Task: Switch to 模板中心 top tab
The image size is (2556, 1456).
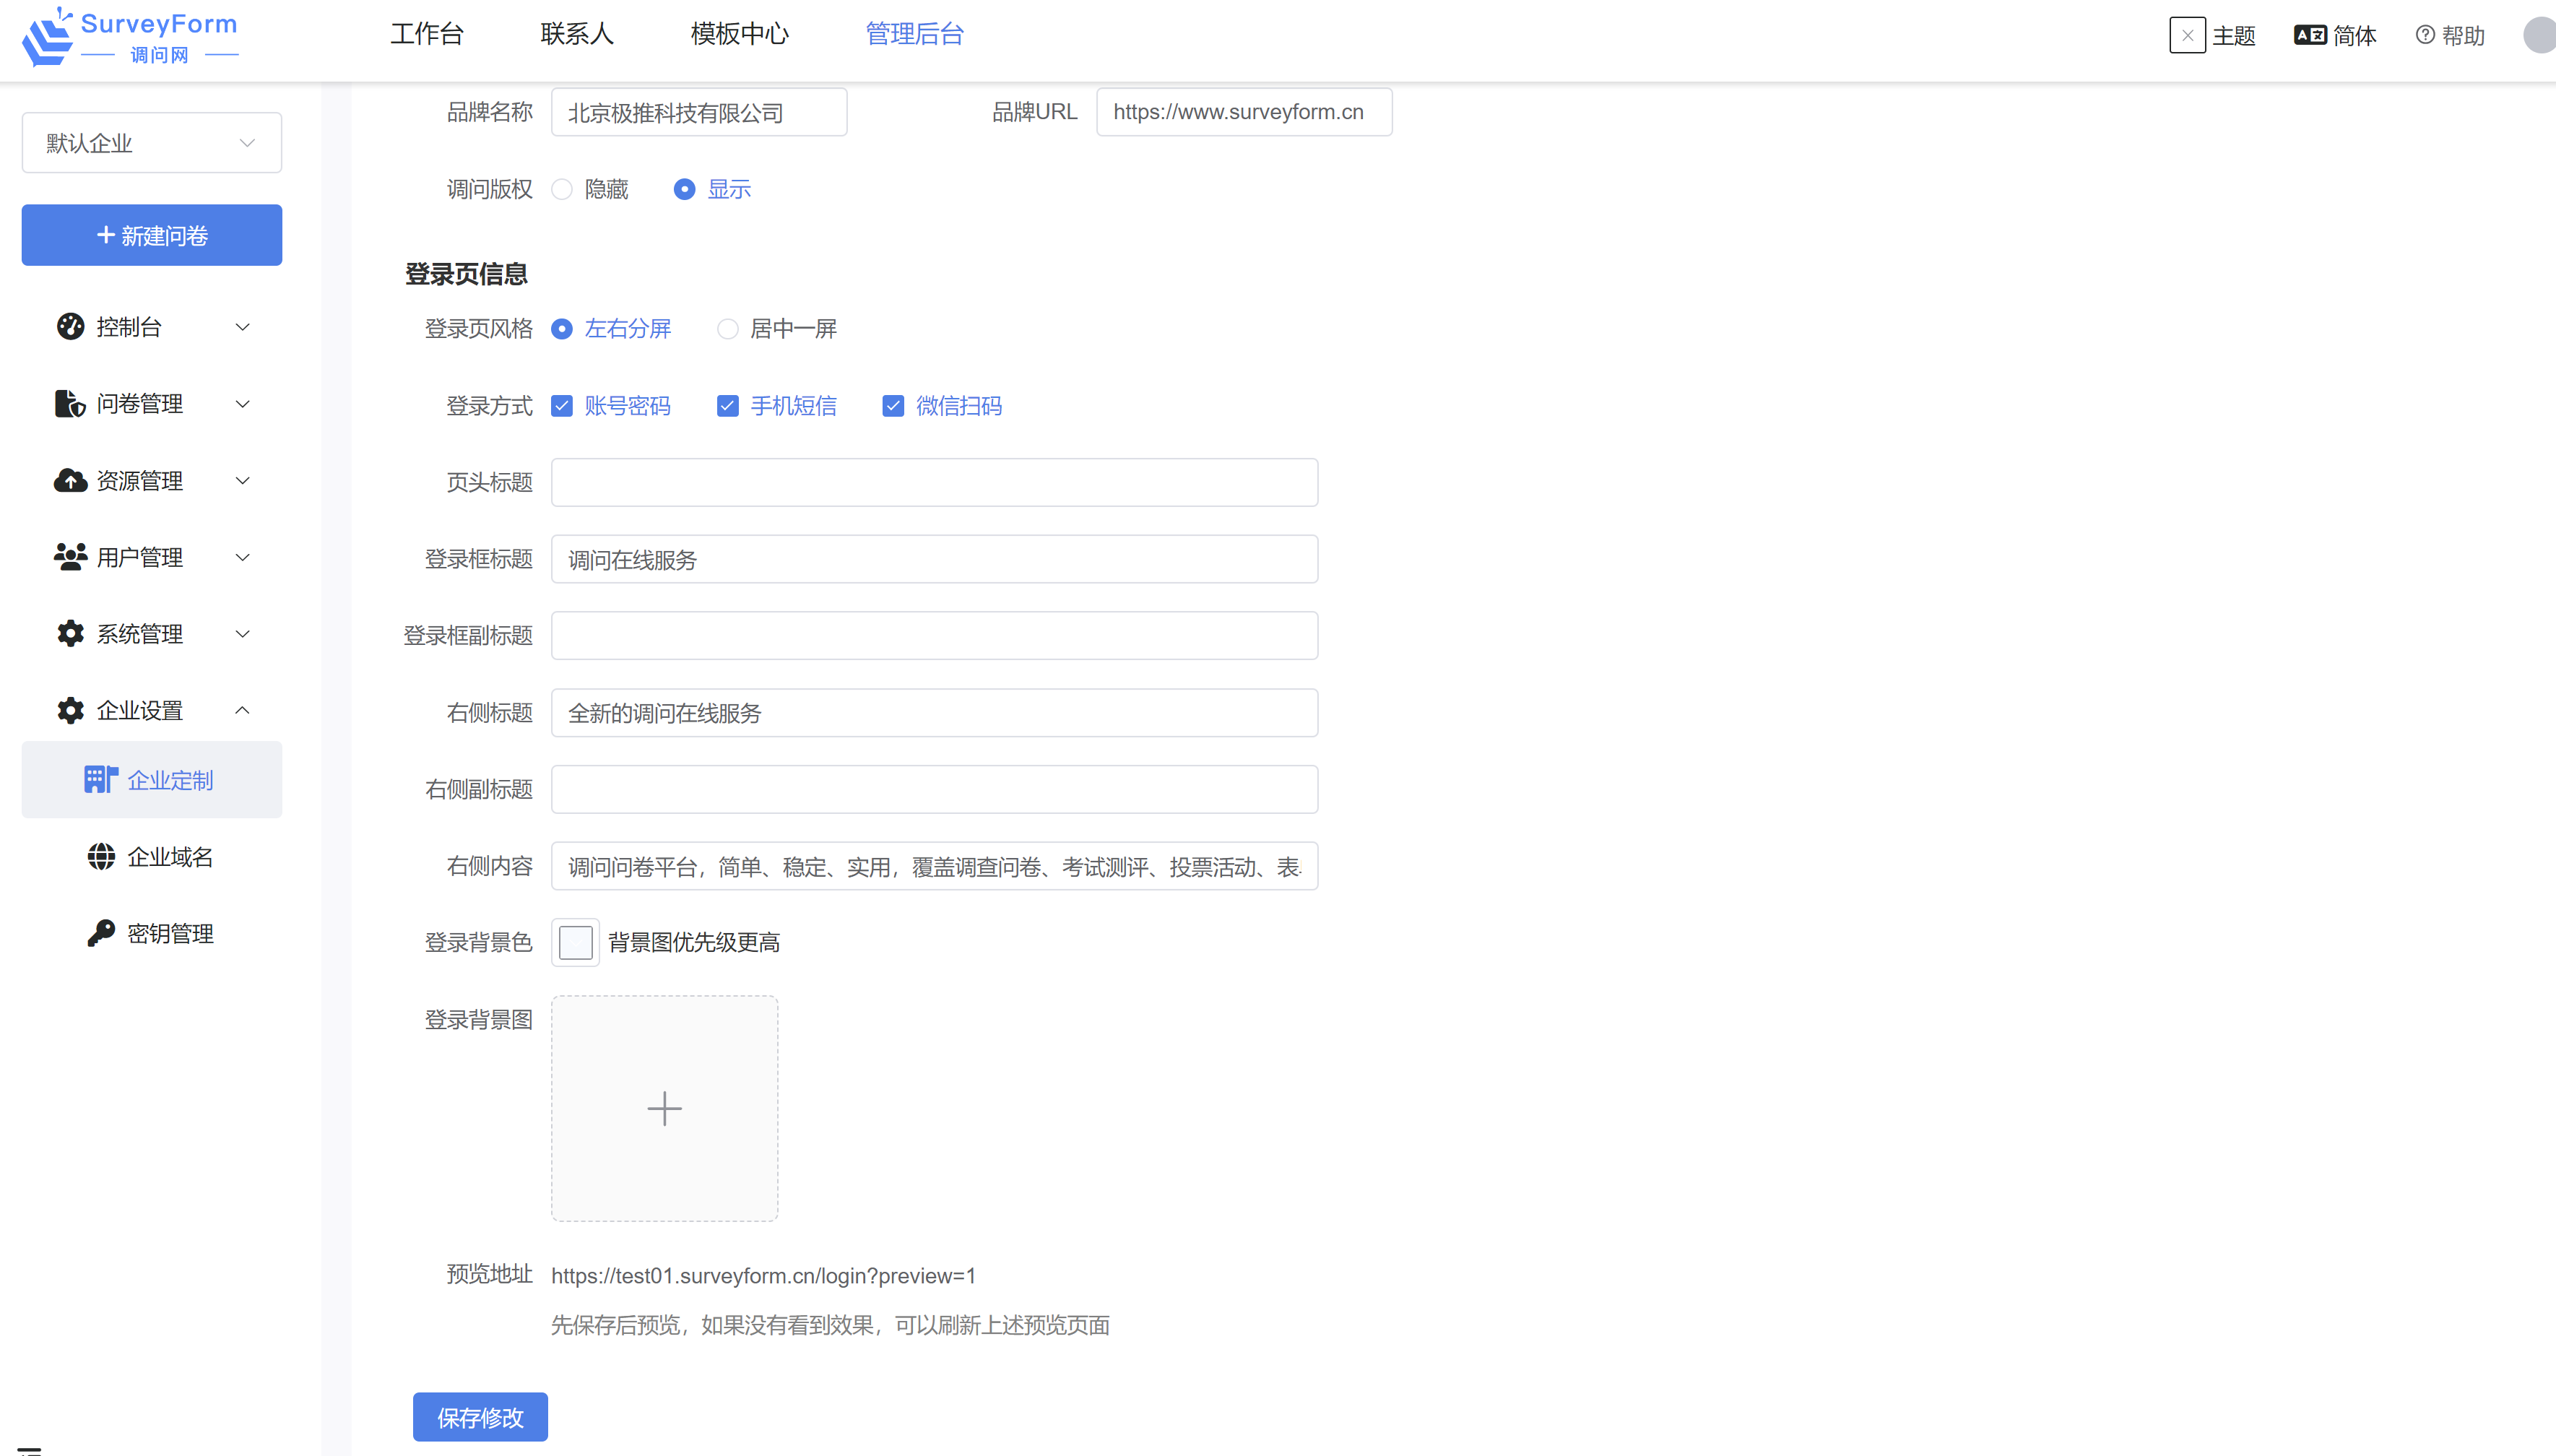Action: click(739, 34)
